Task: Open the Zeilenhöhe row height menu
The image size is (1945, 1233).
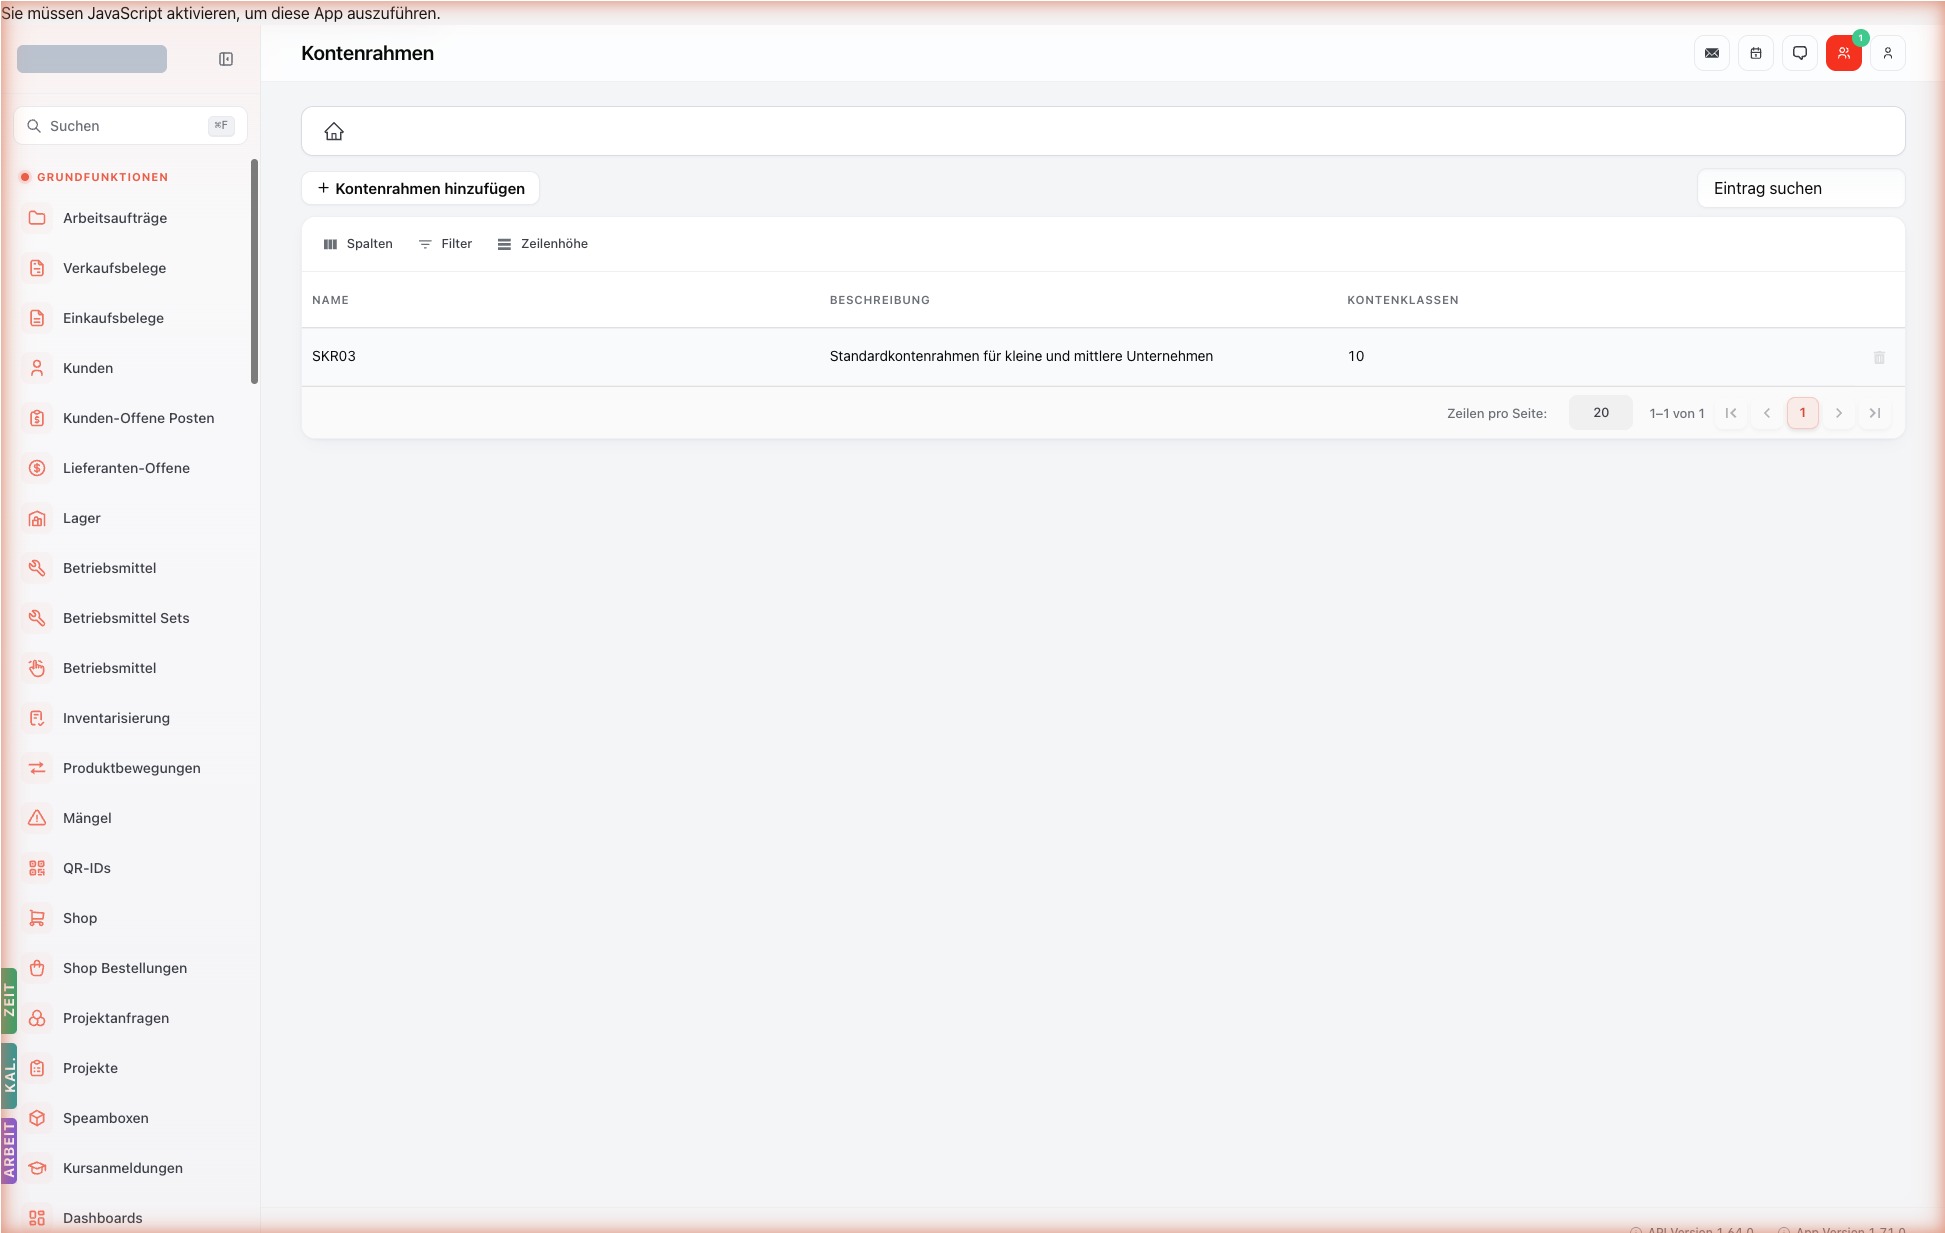Action: pos(543,244)
